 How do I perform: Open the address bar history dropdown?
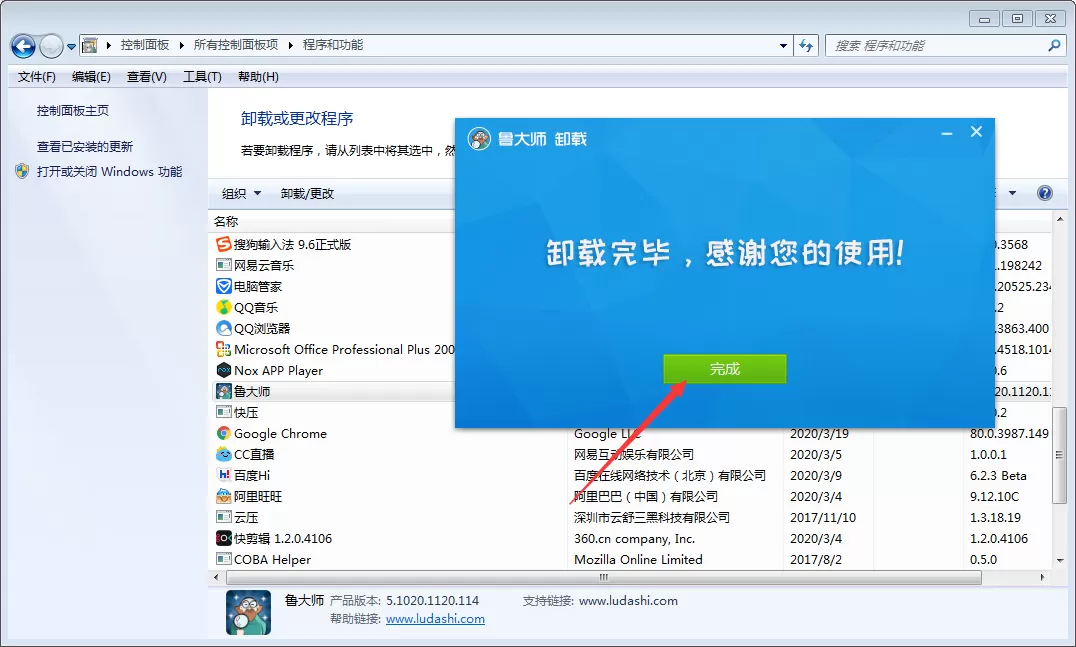783,46
